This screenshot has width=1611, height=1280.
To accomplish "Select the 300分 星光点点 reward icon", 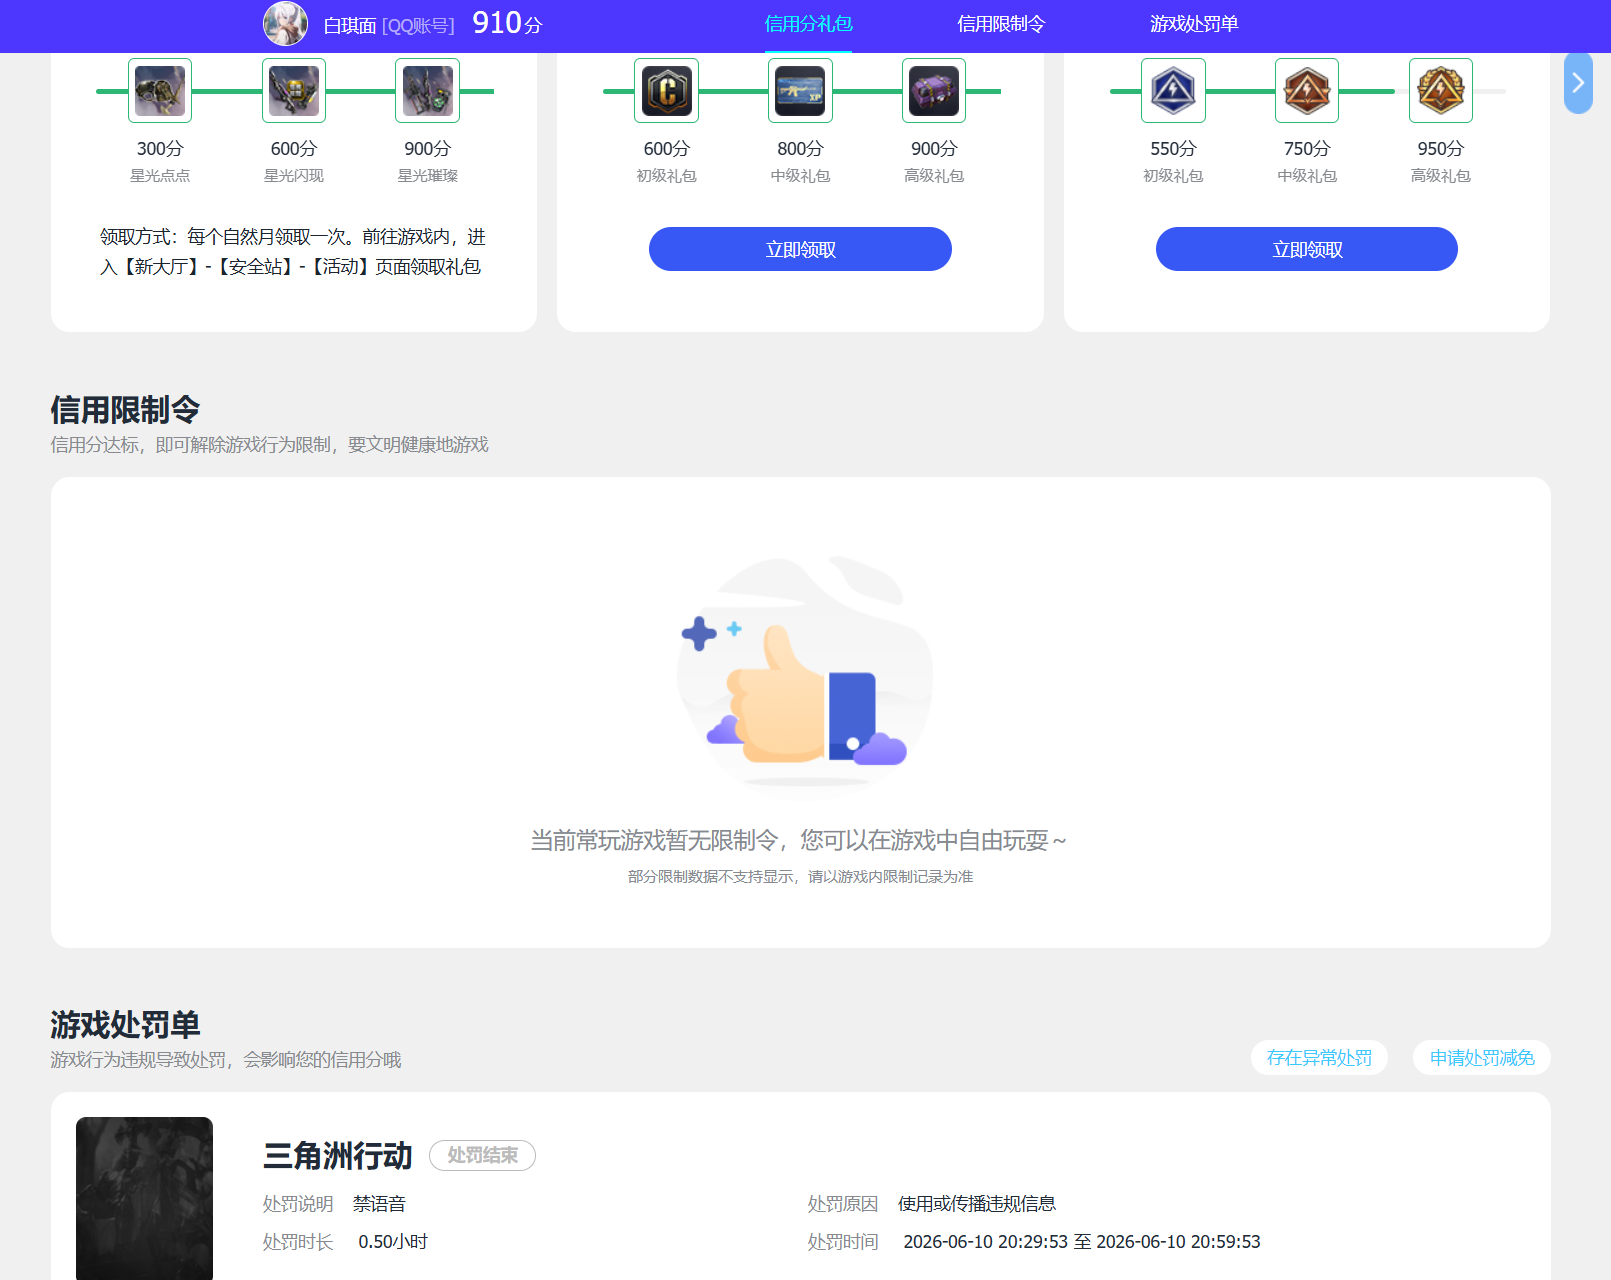I will (160, 91).
